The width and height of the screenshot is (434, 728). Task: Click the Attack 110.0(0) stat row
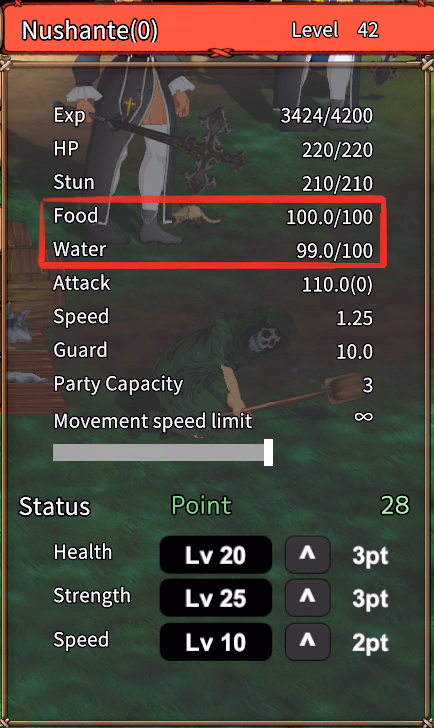(x=213, y=284)
